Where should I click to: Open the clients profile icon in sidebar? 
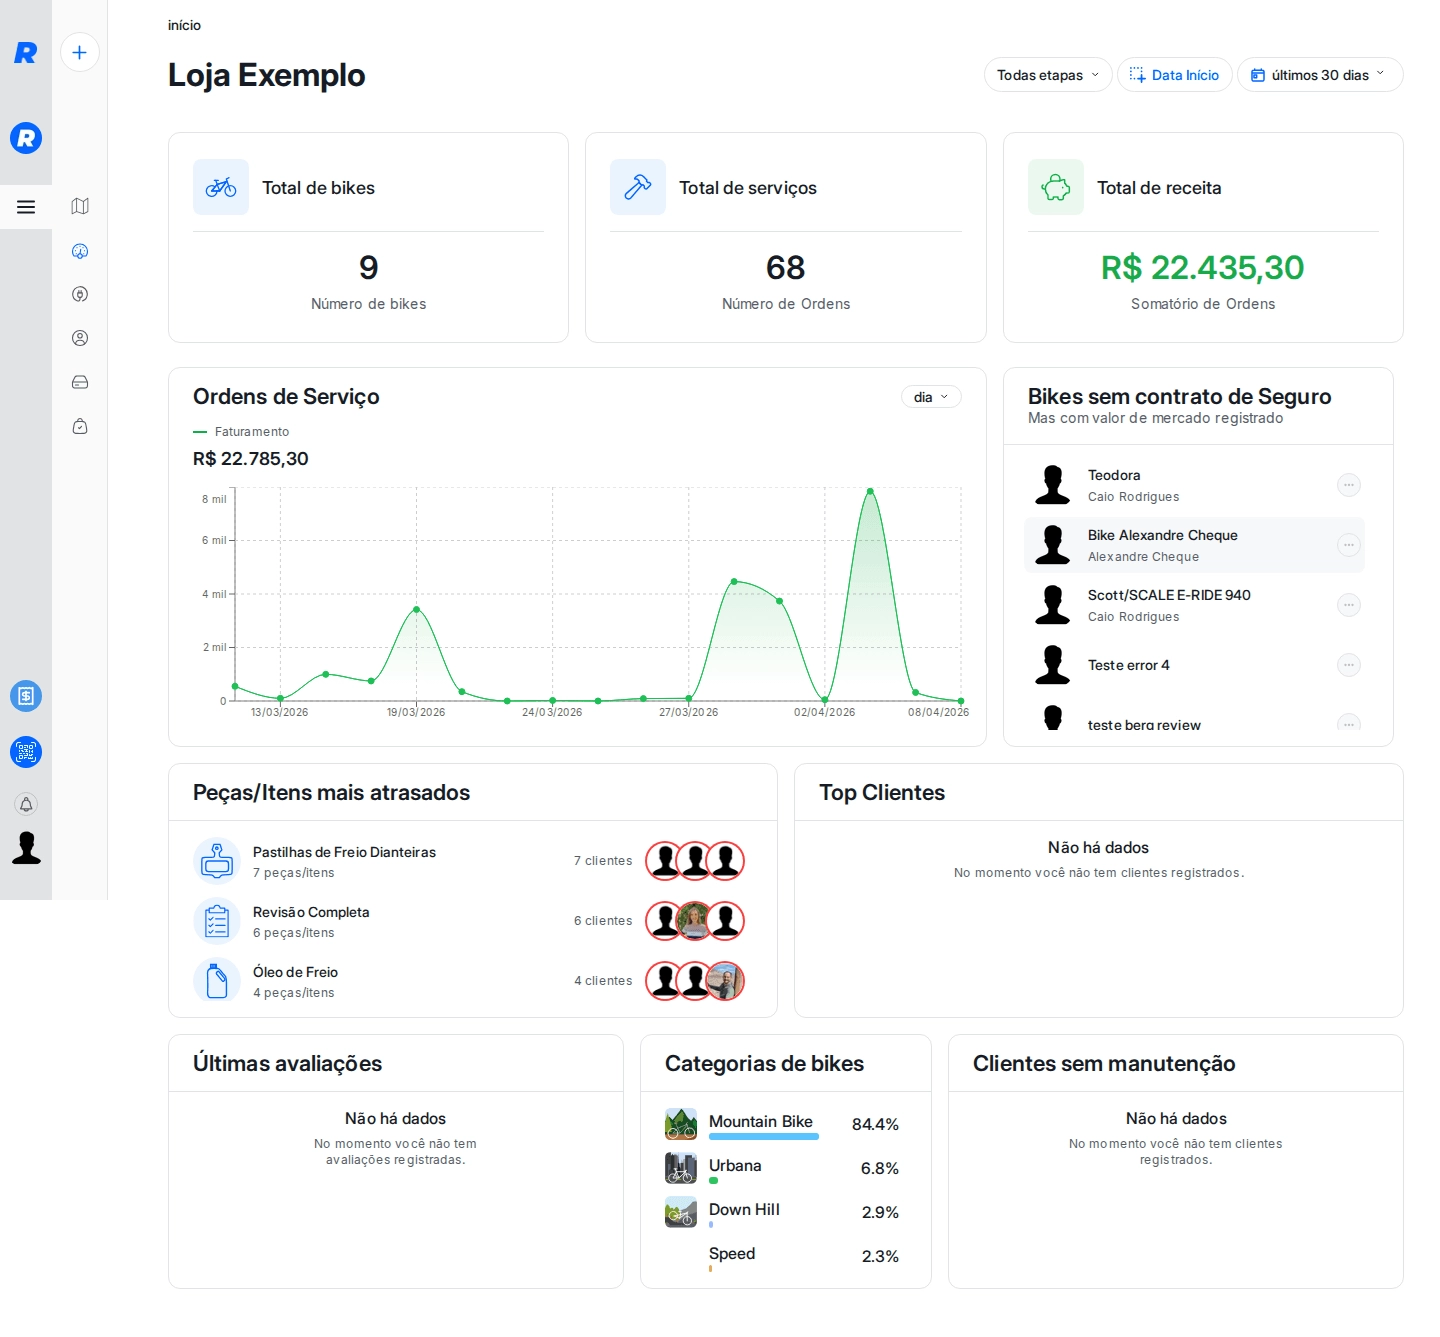coord(79,338)
